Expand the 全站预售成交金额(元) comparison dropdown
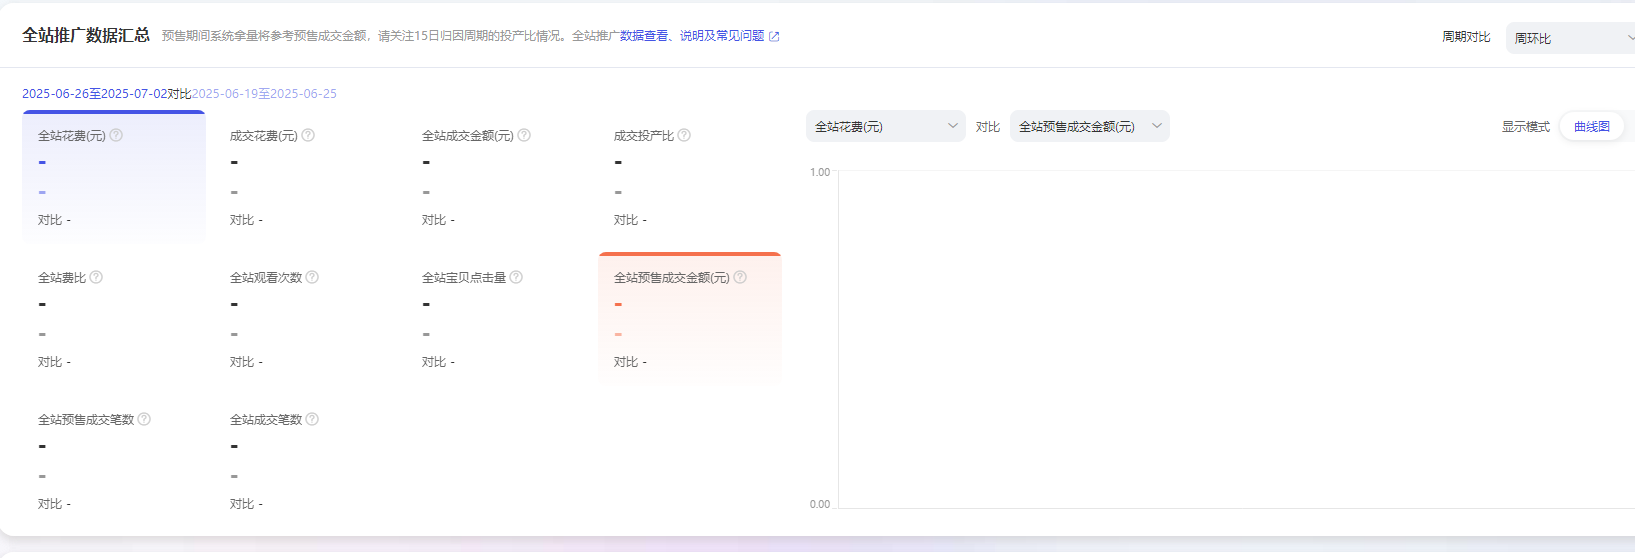The height and width of the screenshot is (558, 1635). coord(1089,126)
